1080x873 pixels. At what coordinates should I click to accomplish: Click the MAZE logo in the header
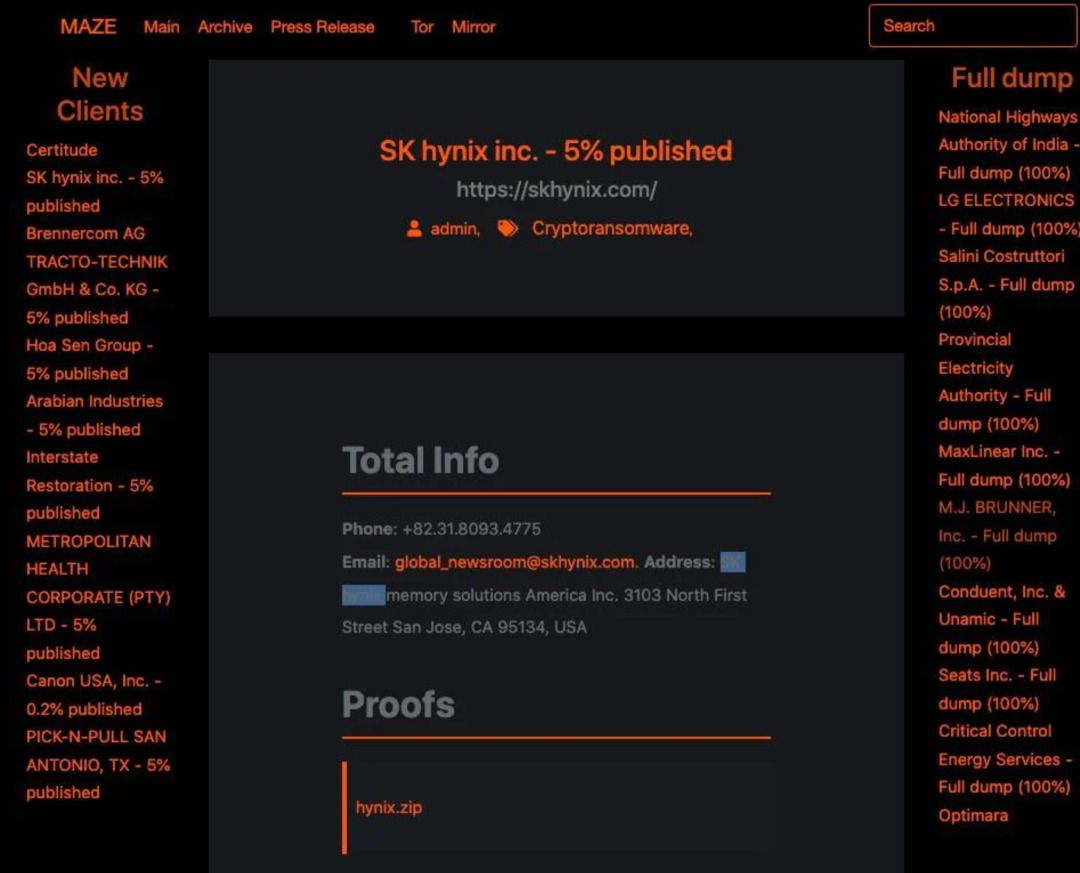(x=88, y=27)
